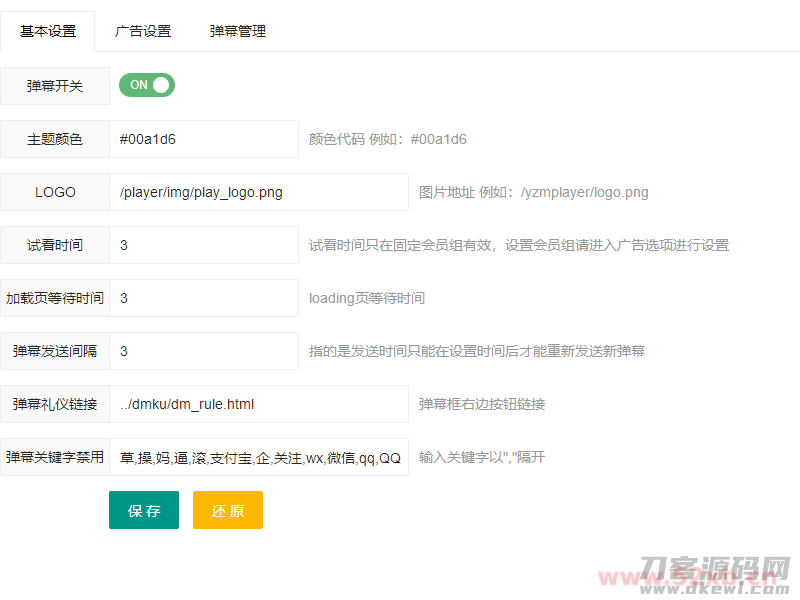Open the 广告设置 tab

143,31
